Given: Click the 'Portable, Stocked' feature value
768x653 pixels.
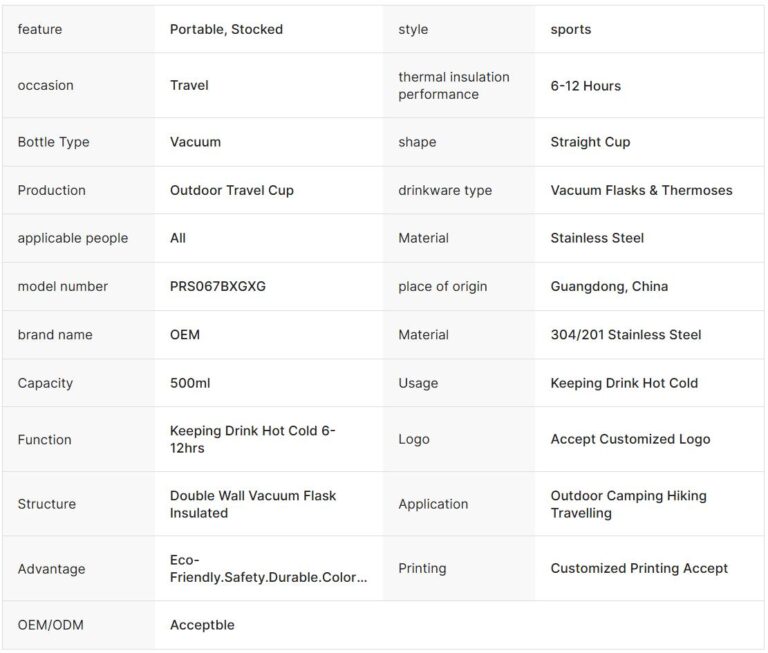Looking at the screenshot, I should click(226, 29).
